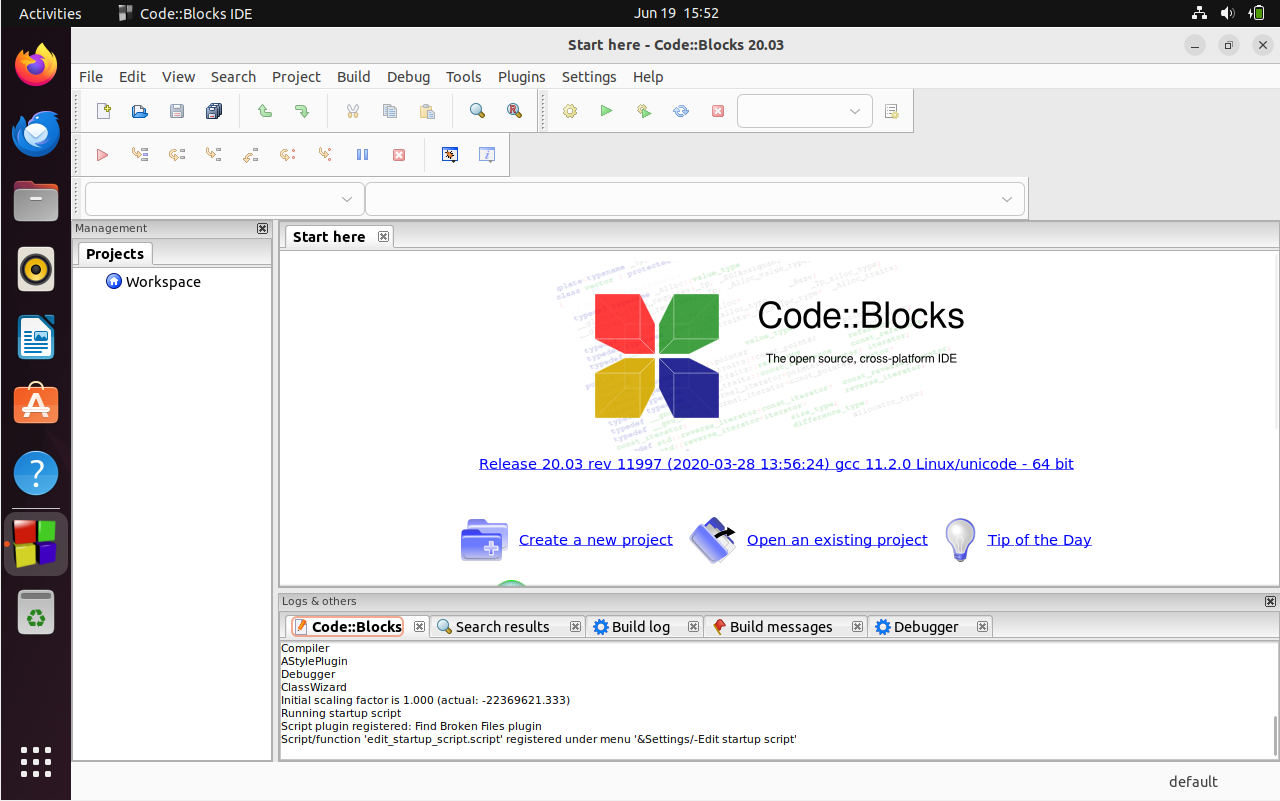Click the Redo toolbar icon
Image resolution: width=1280 pixels, height=801 pixels.
click(x=301, y=111)
